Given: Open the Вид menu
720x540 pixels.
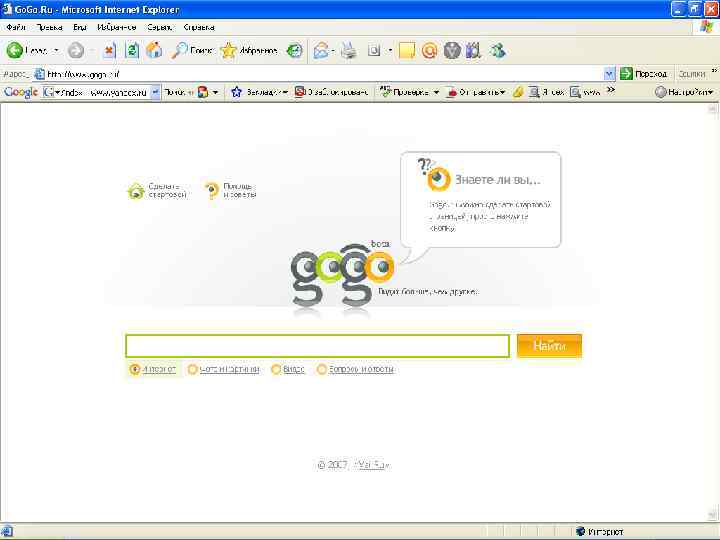Looking at the screenshot, I should (x=79, y=27).
